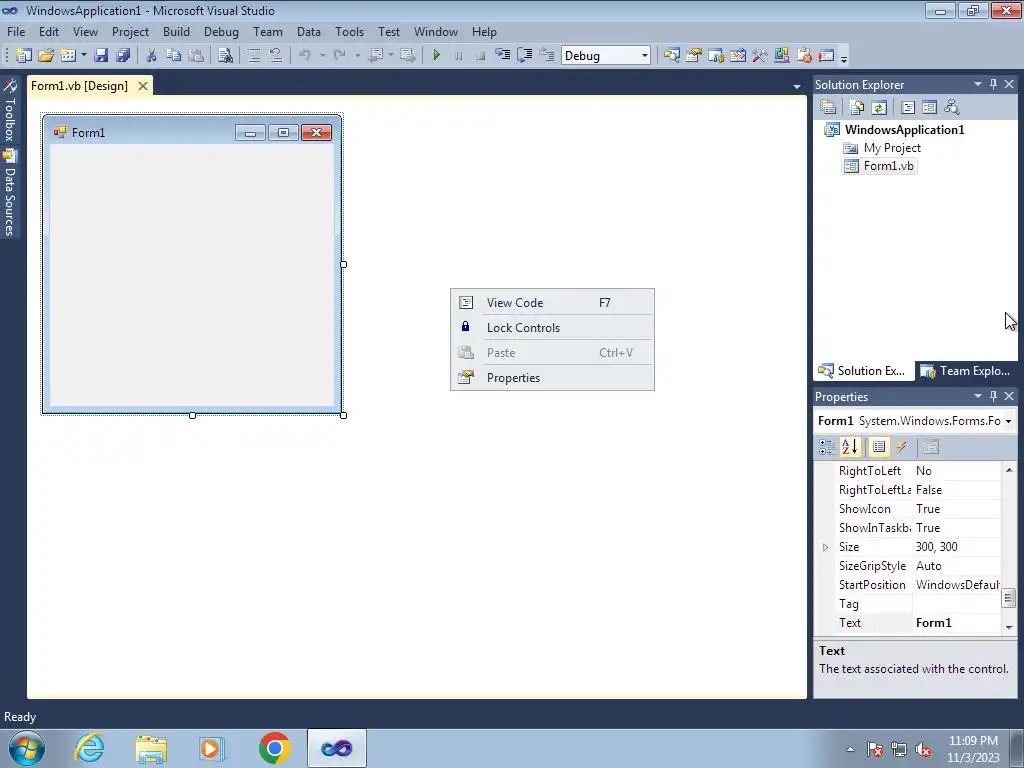Viewport: 1024px width, 768px height.
Task: Click Solution Explorer's View Code icon
Action: (908, 107)
